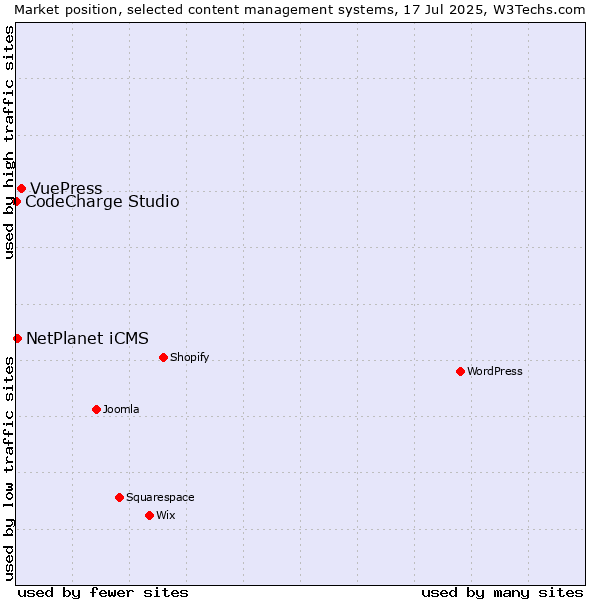The height and width of the screenshot is (600, 600).
Task: Select the Squarespace label text
Action: (160, 497)
